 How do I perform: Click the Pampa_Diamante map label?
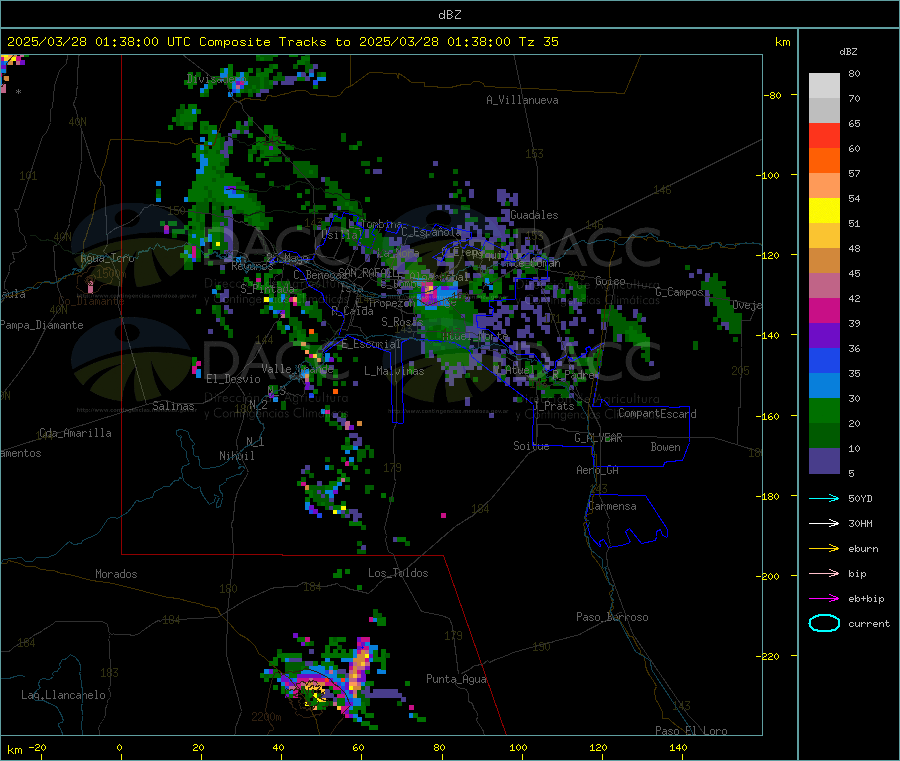click(42, 325)
